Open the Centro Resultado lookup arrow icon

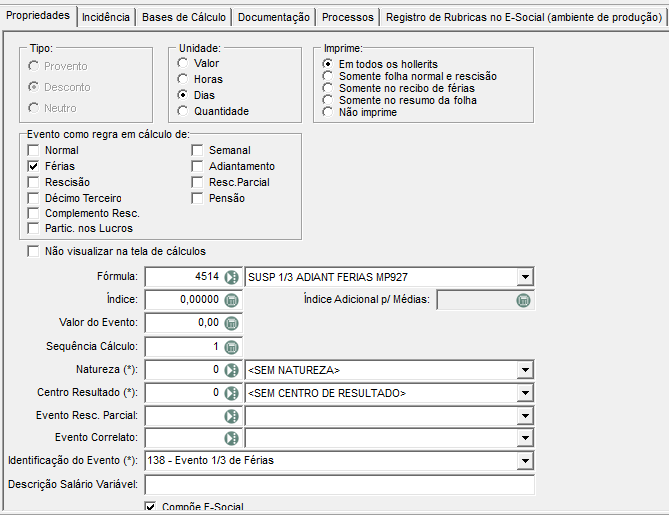click(231, 393)
